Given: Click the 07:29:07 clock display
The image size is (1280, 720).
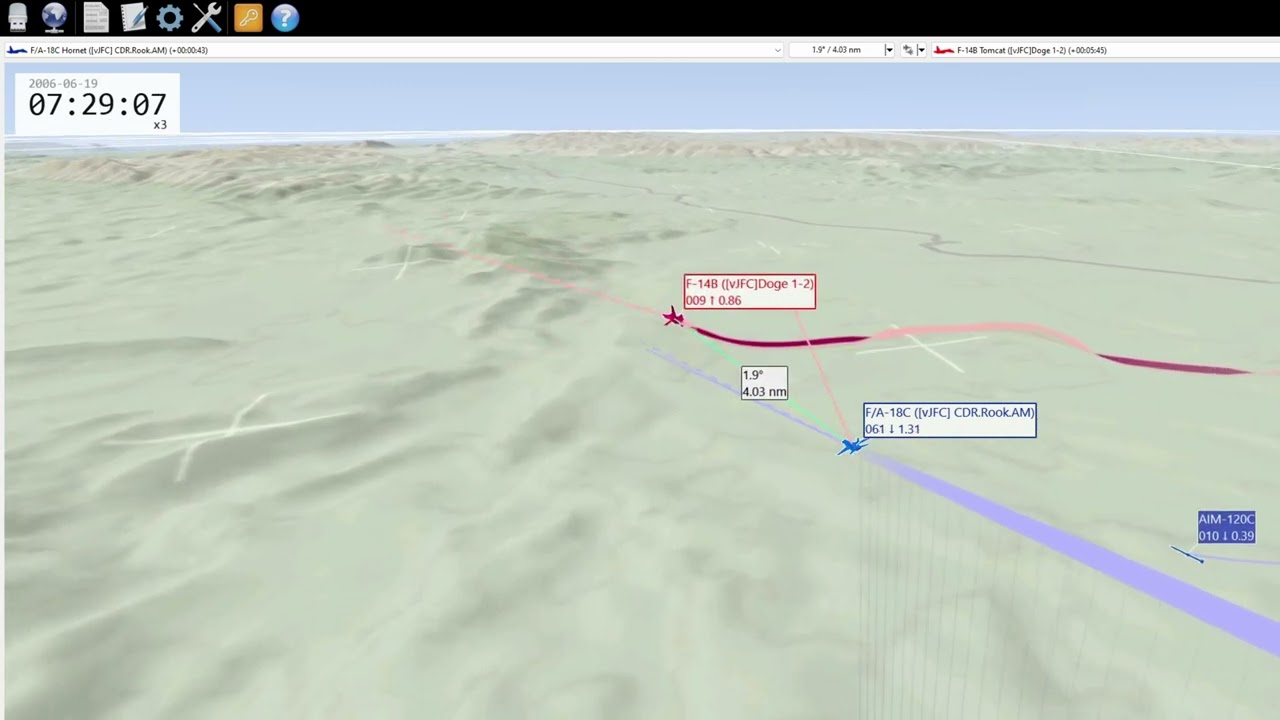Looking at the screenshot, I should point(97,105).
